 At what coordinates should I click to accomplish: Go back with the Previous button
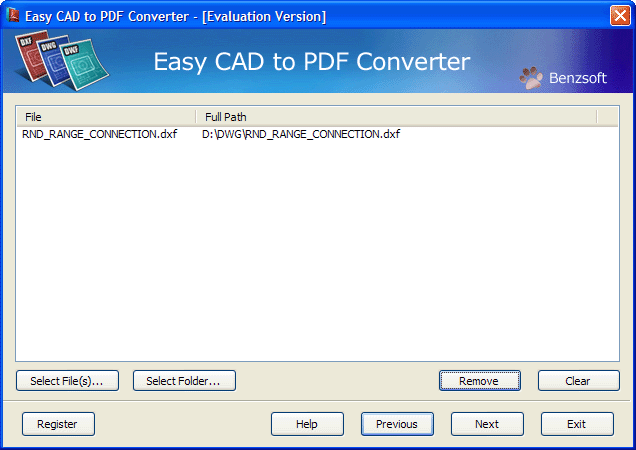pos(397,424)
